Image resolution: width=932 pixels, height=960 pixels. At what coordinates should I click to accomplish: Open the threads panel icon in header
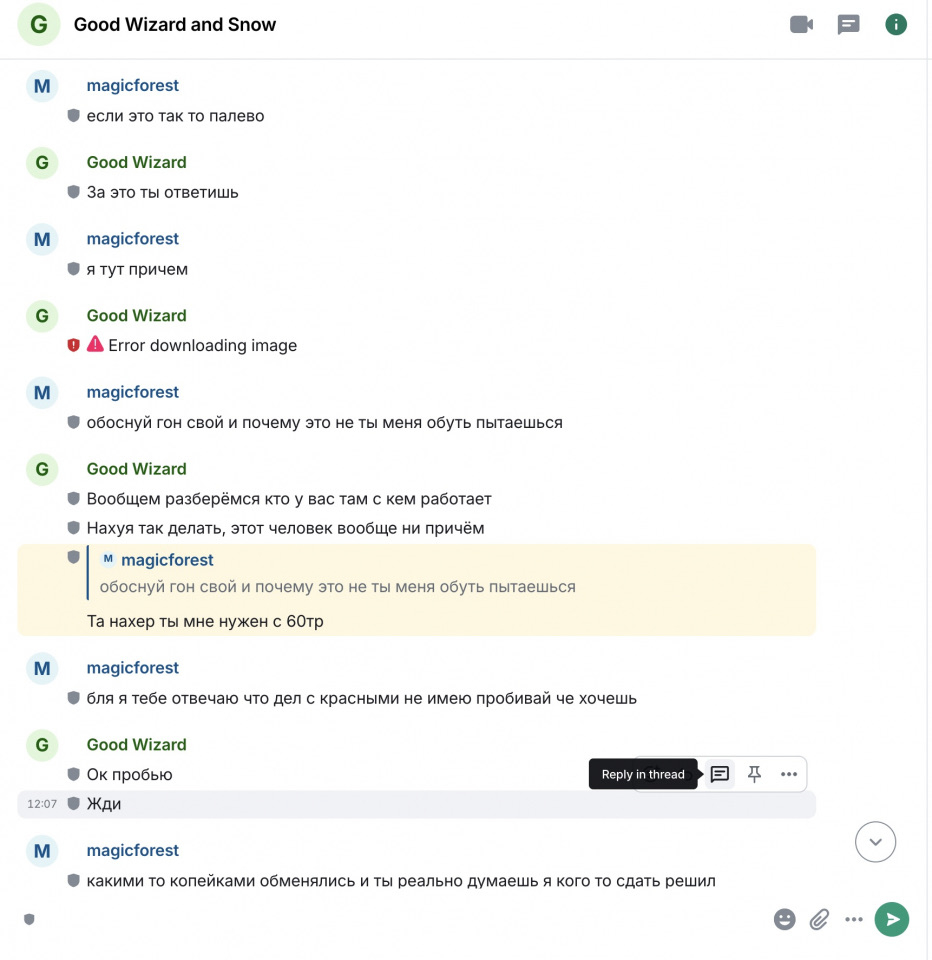pyautogui.click(x=848, y=24)
